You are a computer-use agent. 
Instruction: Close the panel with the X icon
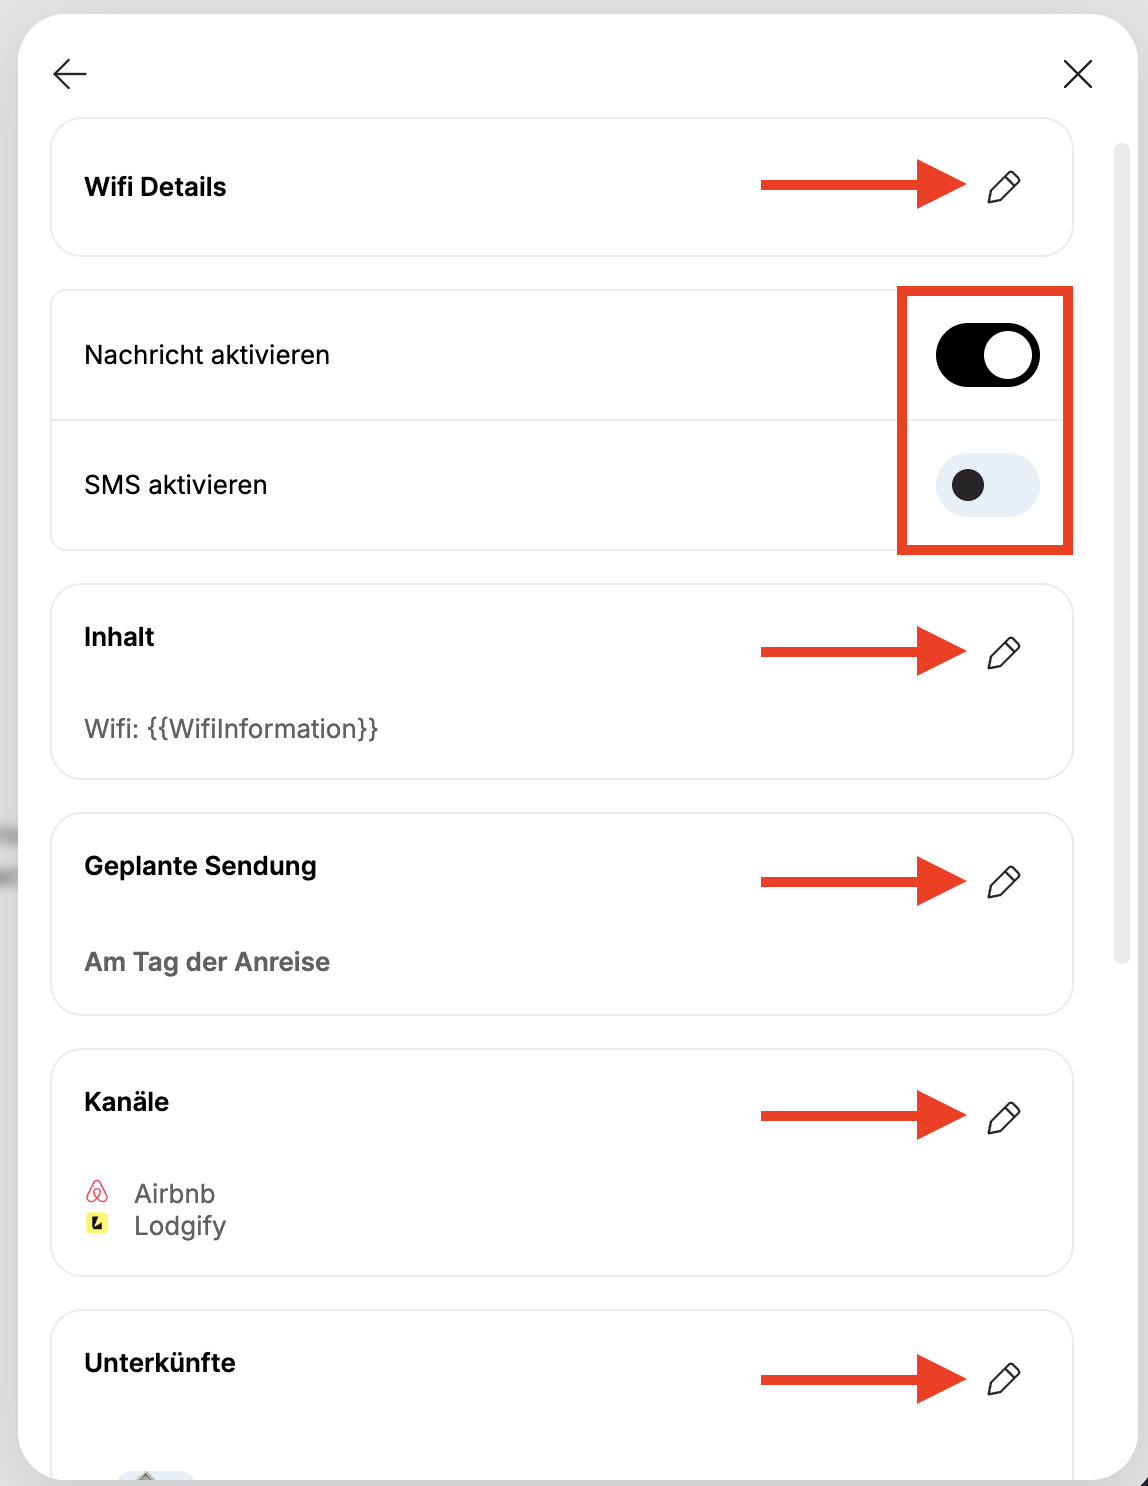click(x=1078, y=74)
